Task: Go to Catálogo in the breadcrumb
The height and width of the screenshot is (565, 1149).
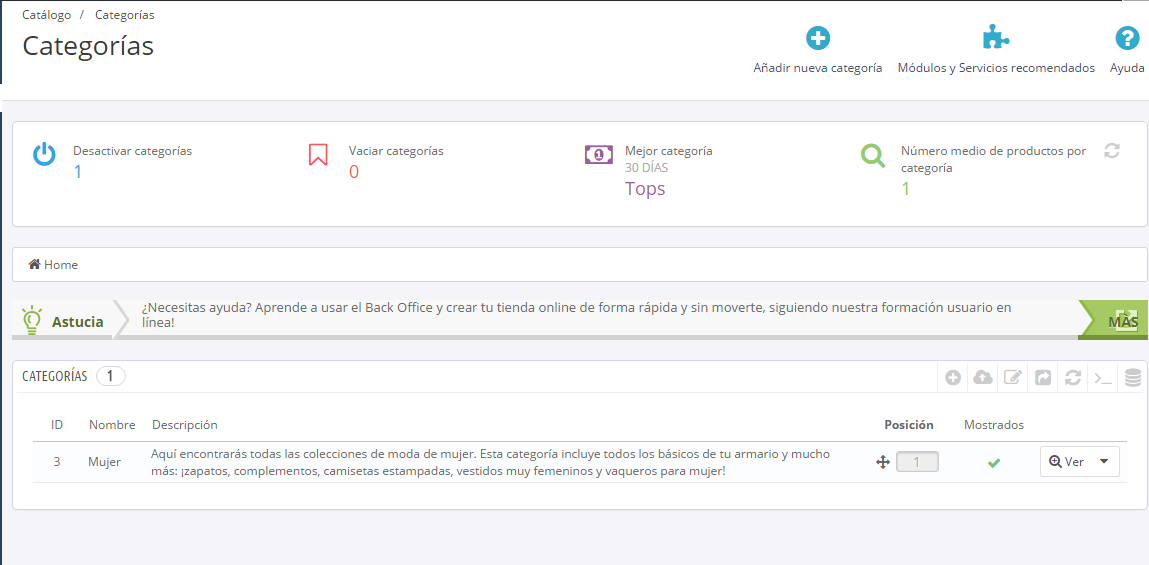Action: click(47, 15)
